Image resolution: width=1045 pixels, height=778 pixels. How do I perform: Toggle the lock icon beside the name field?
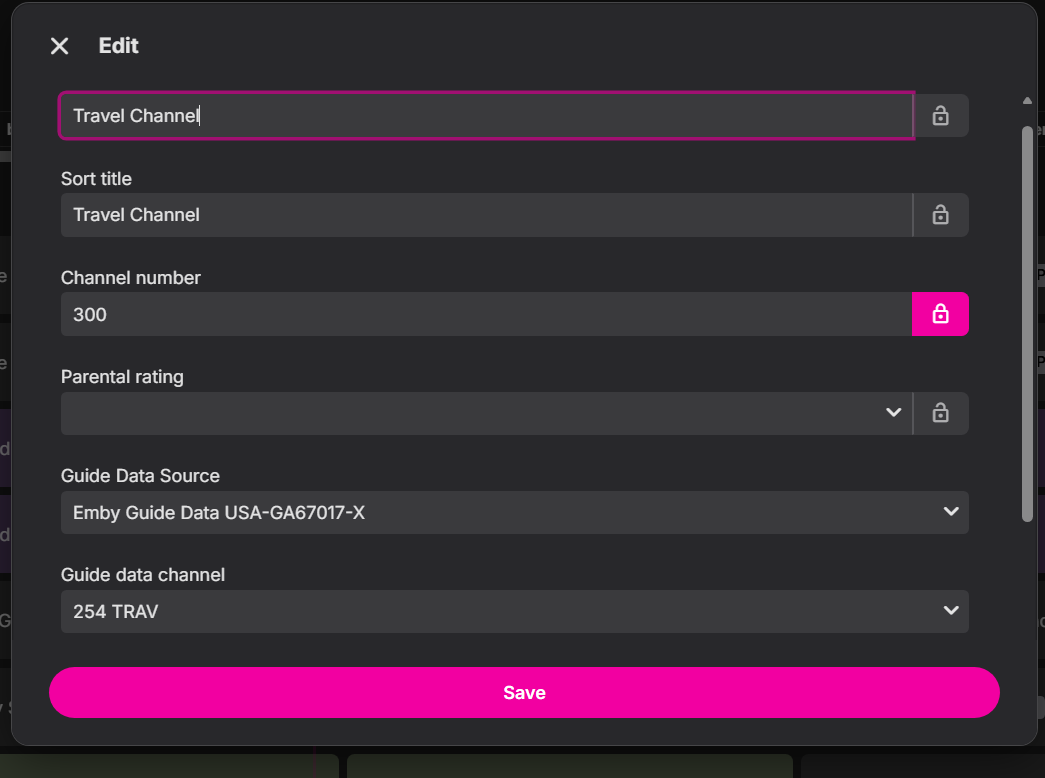[x=940, y=116]
